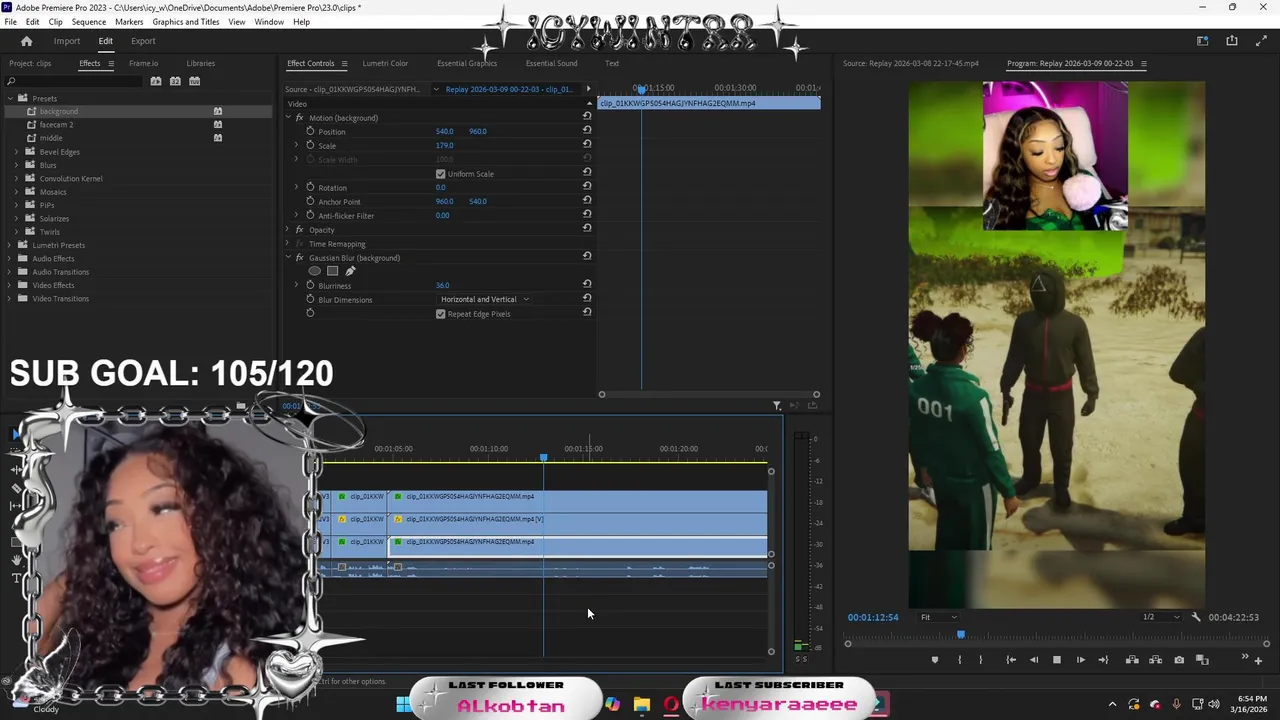Click Add Marker in Program monitor
Viewport: 1280px width, 720px height.
(935, 660)
